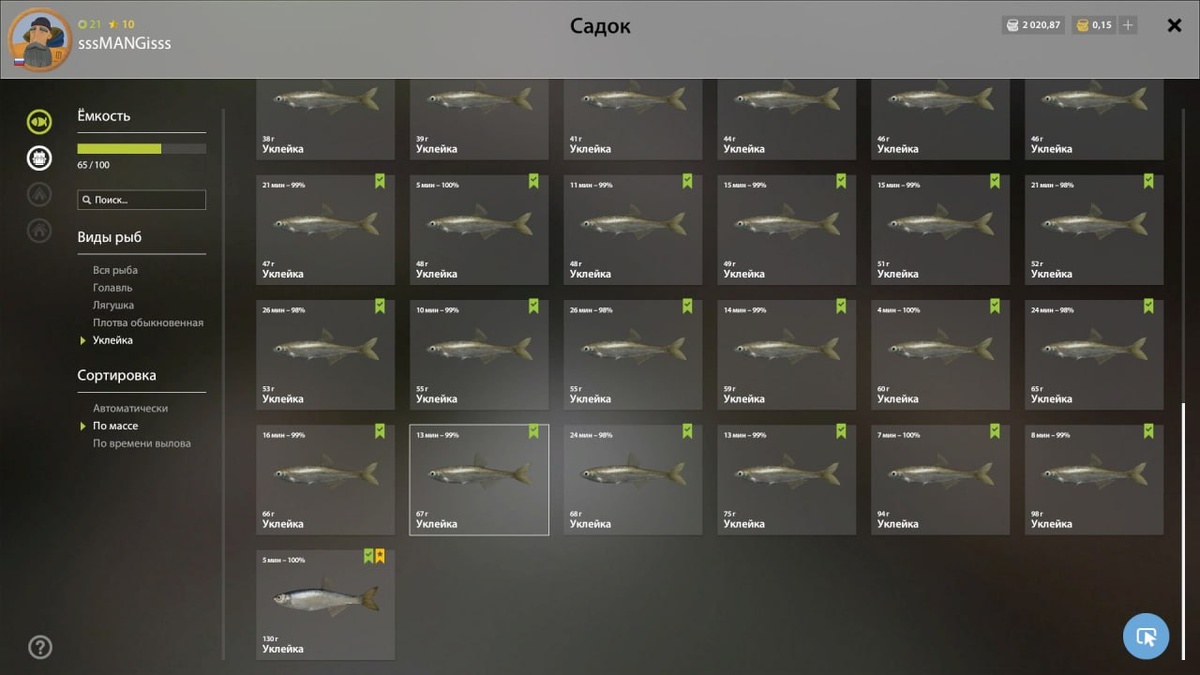Click the silver coins balance icon
The width and height of the screenshot is (1200, 675).
click(1012, 25)
